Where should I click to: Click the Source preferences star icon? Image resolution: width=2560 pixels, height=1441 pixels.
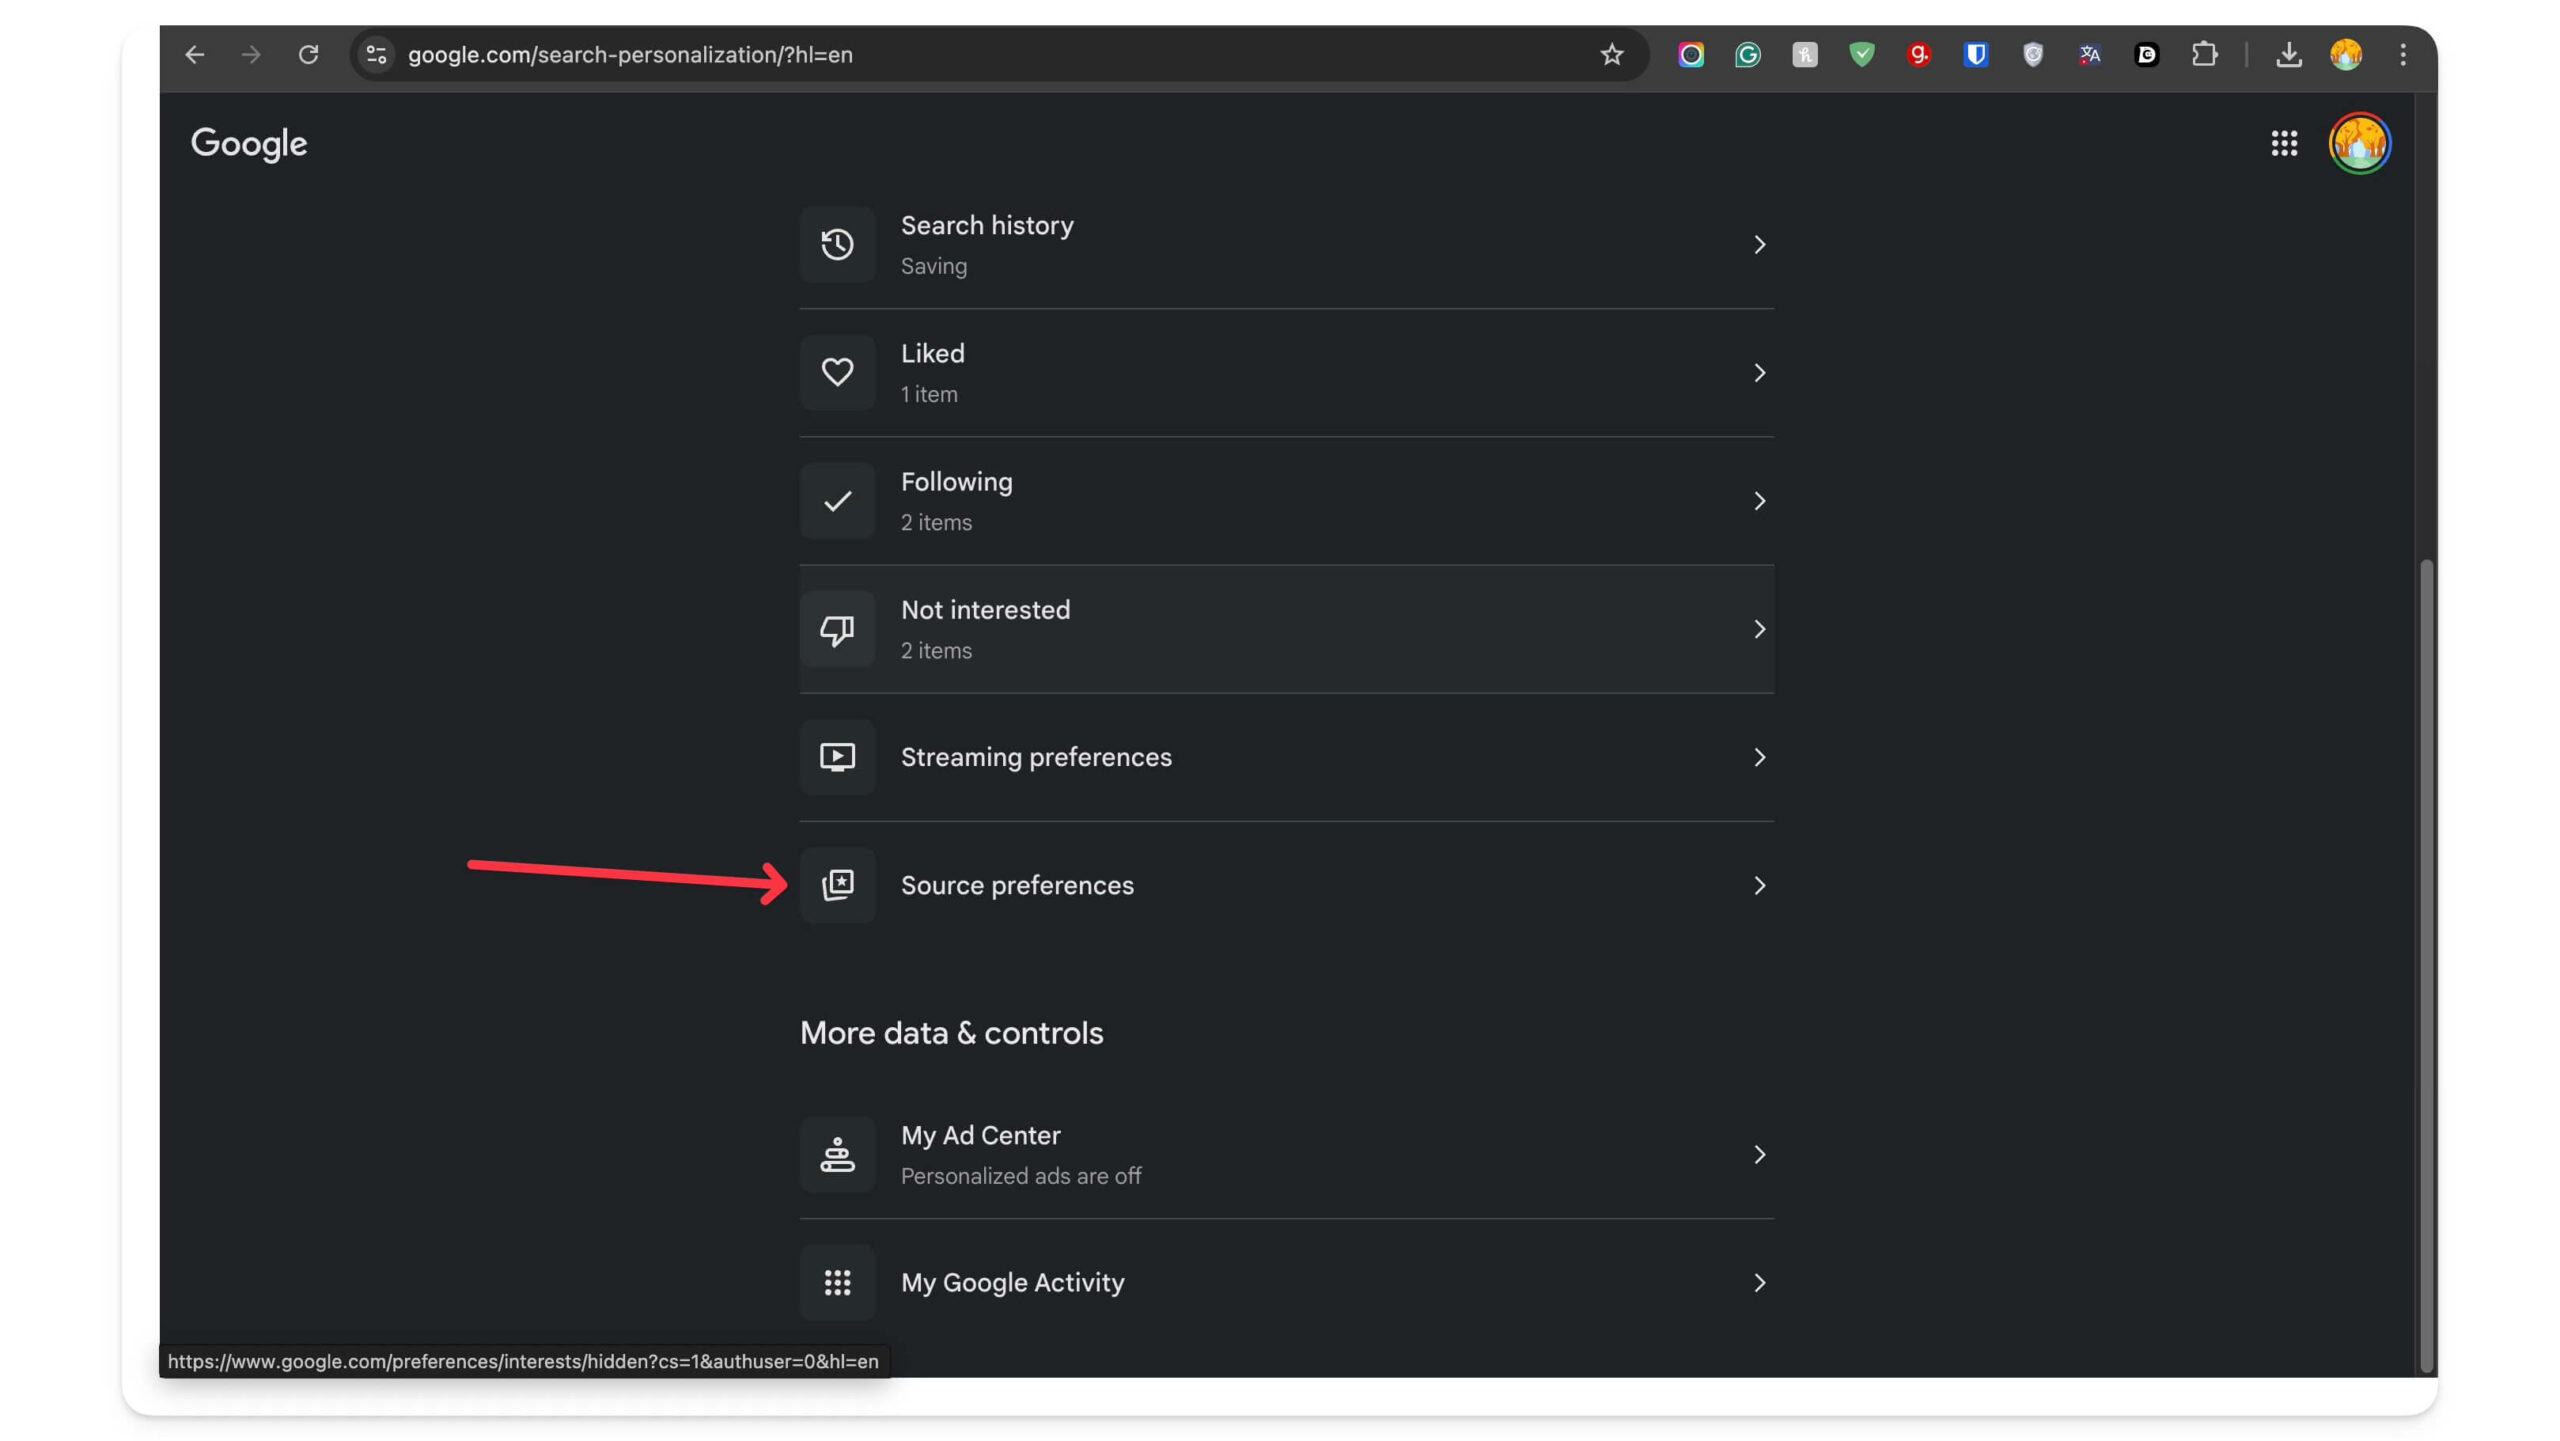[837, 885]
